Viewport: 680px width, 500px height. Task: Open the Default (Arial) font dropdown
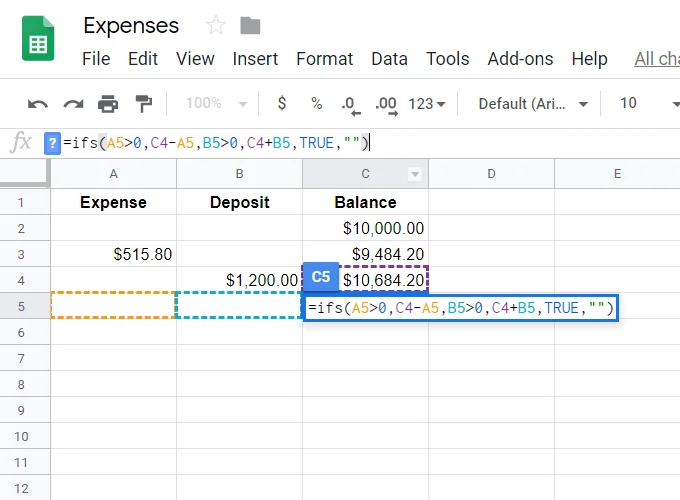533,104
